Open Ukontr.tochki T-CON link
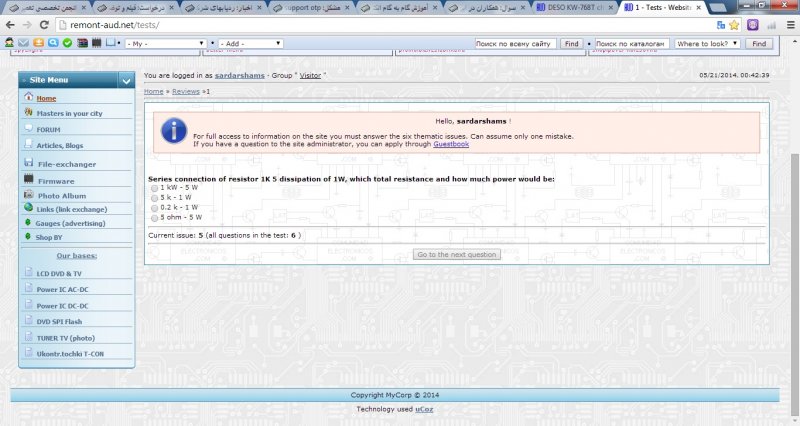The width and height of the screenshot is (800, 426). pyautogui.click(x=70, y=354)
